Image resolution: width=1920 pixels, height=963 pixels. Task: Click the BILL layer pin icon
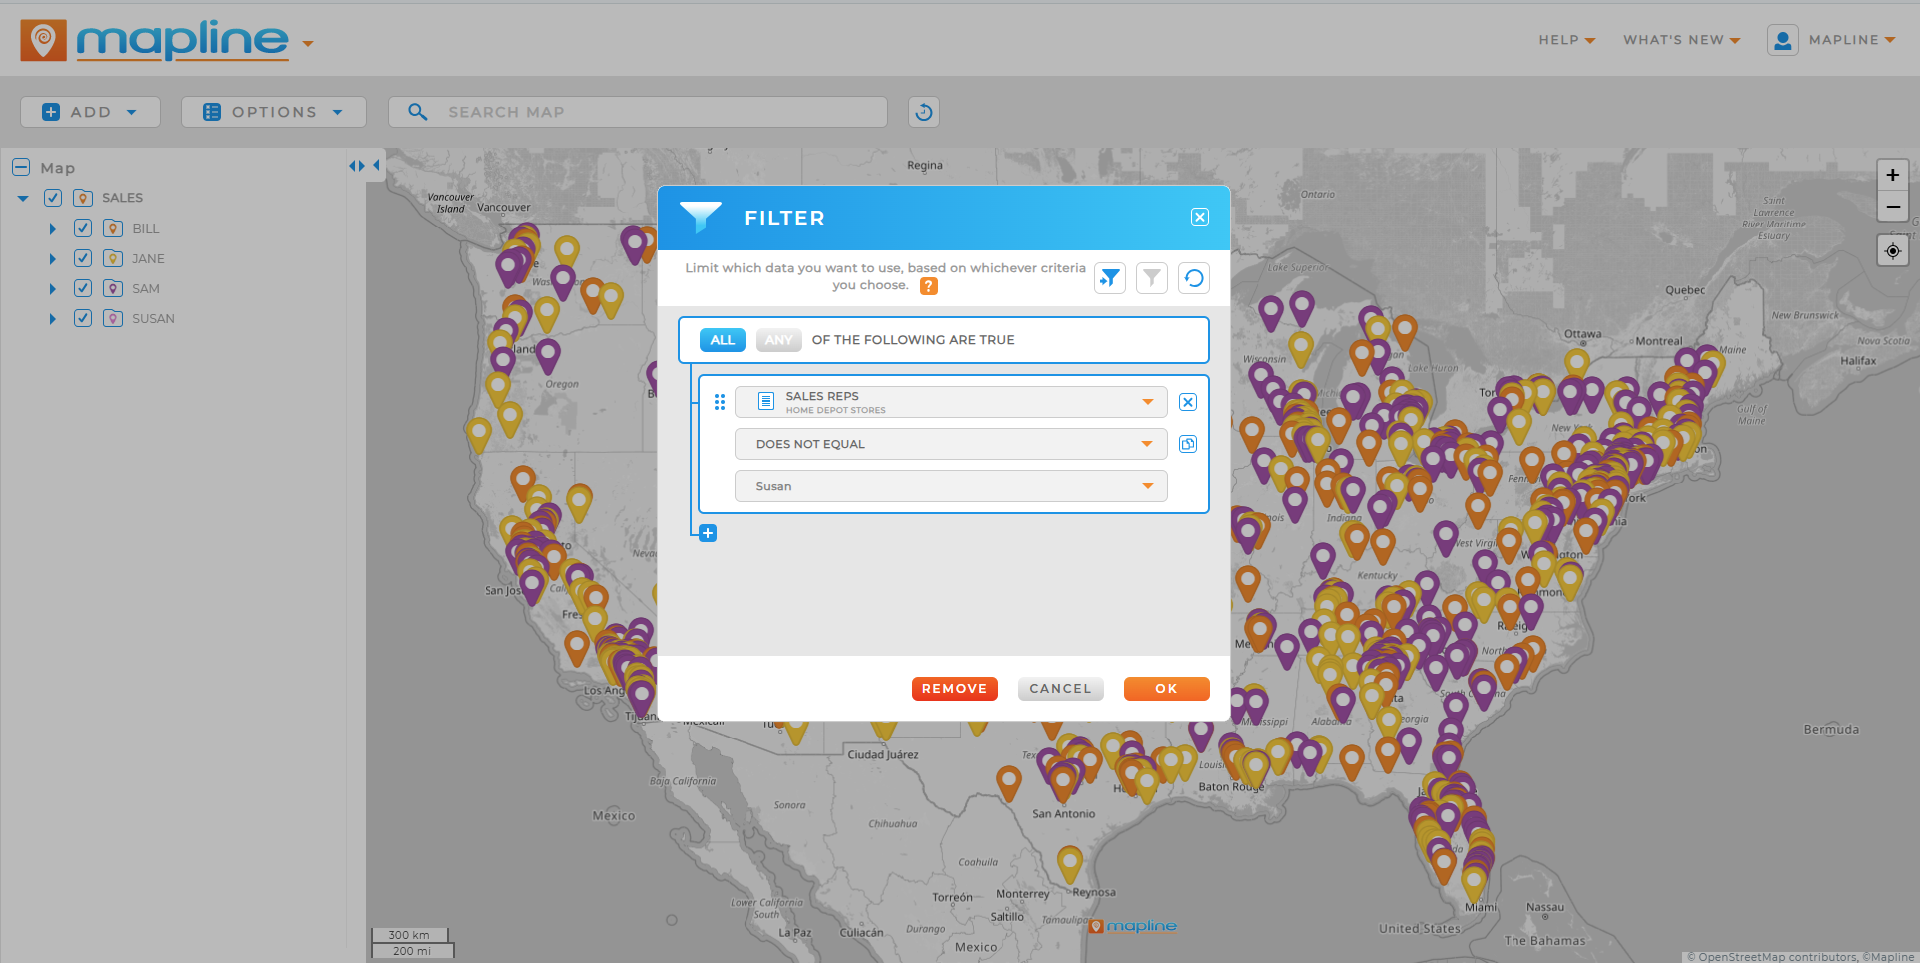[113, 228]
